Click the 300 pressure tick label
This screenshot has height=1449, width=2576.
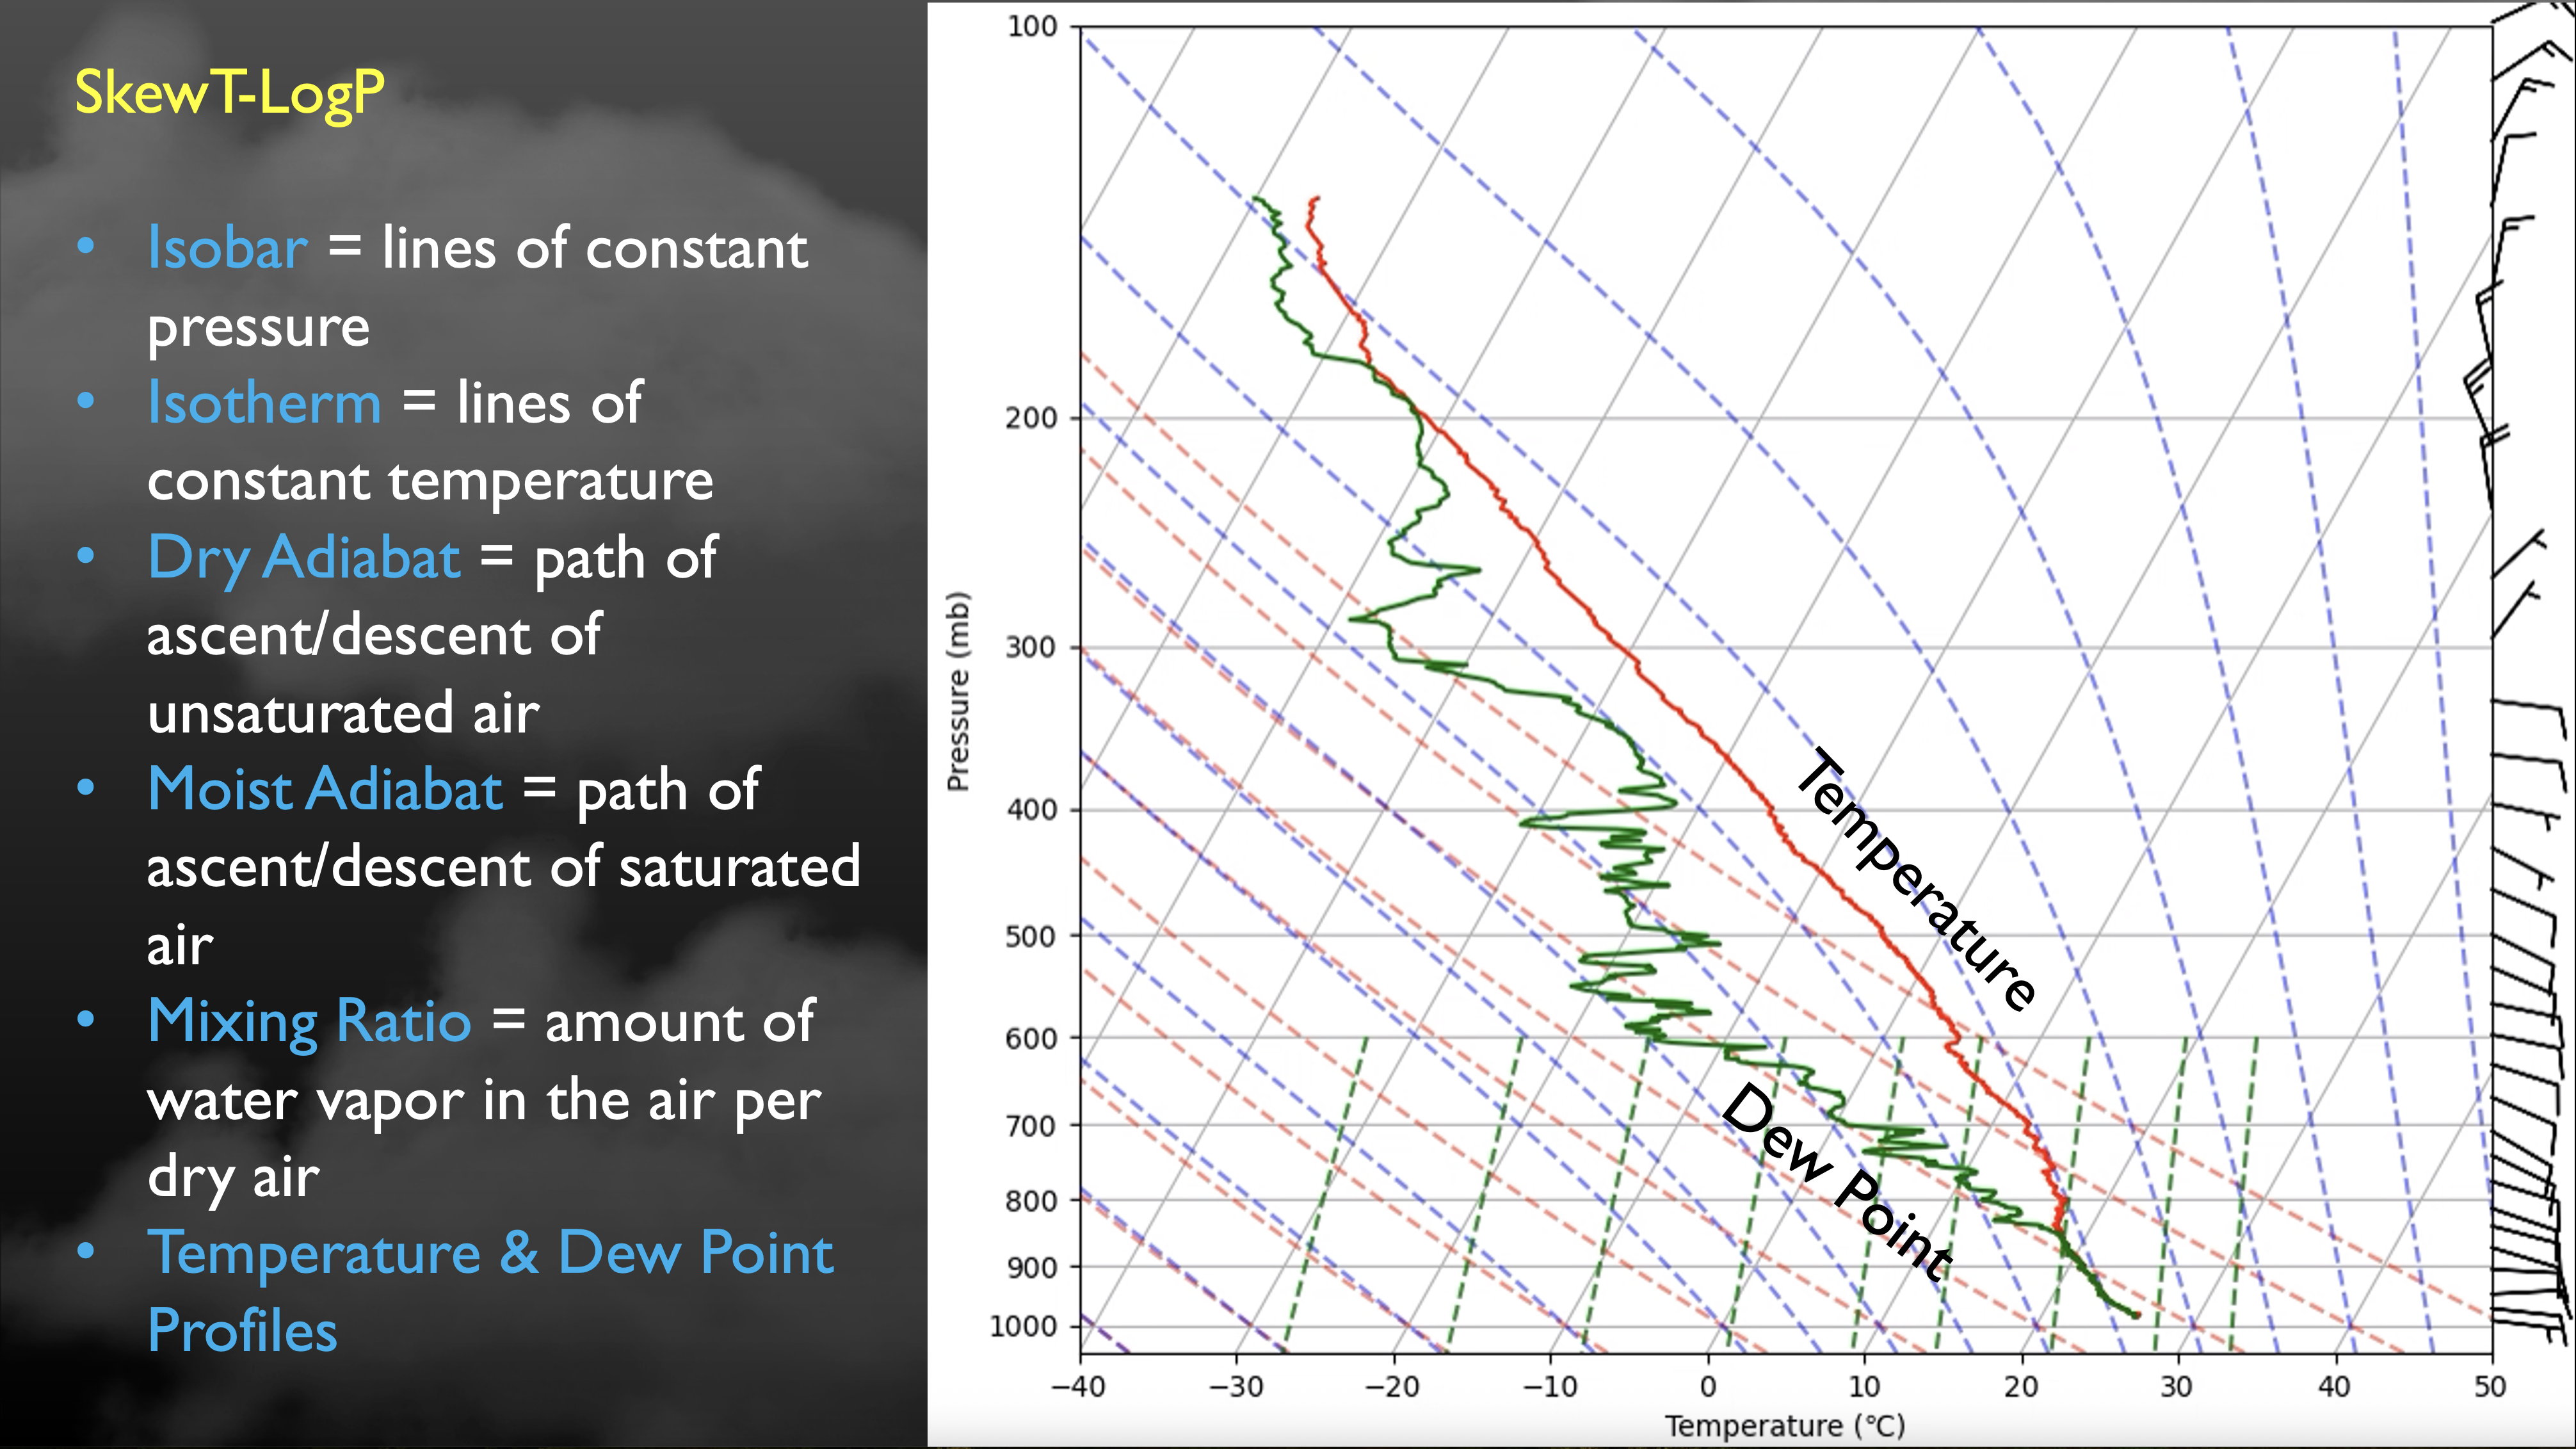pos(1032,648)
